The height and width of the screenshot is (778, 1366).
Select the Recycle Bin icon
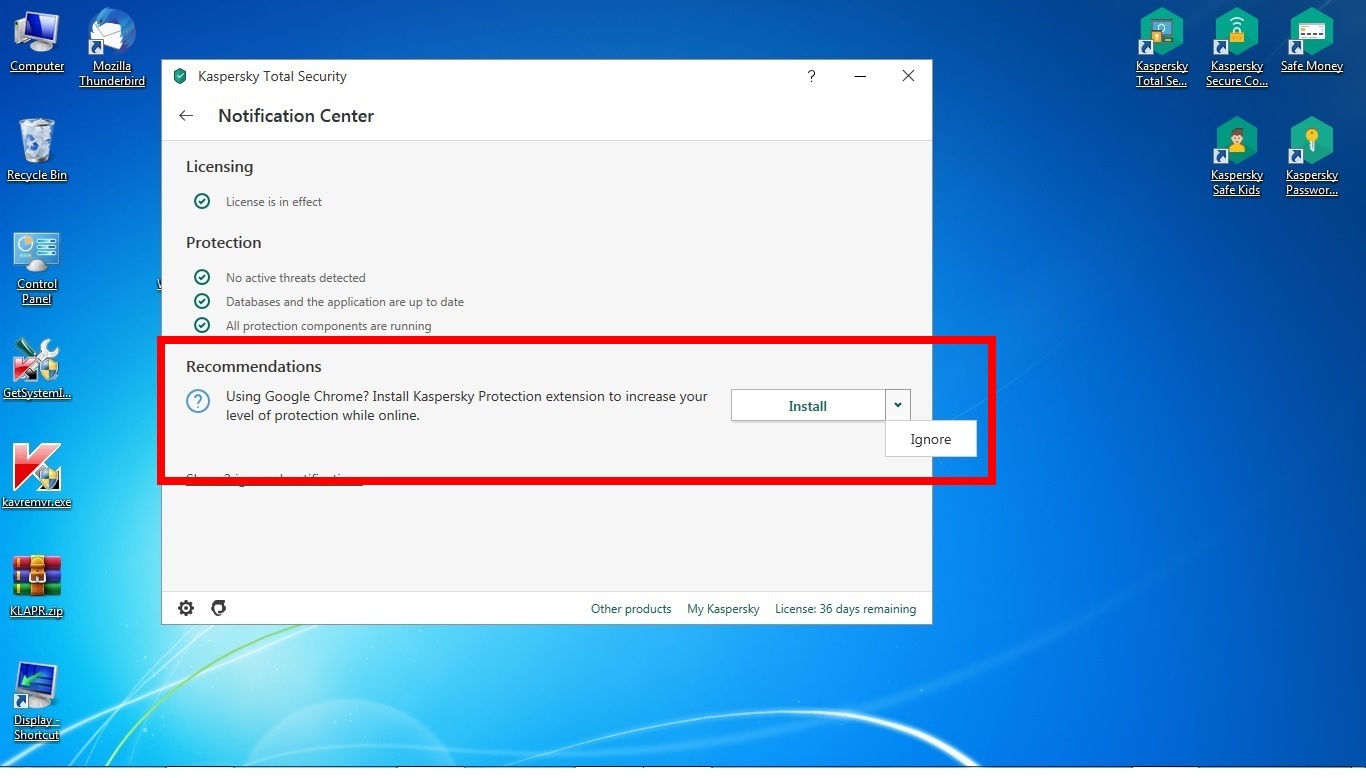tap(37, 150)
